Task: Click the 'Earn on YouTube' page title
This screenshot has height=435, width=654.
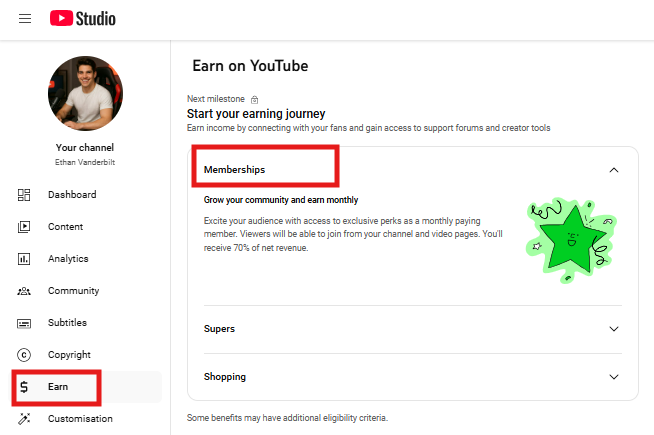Action: (250, 66)
